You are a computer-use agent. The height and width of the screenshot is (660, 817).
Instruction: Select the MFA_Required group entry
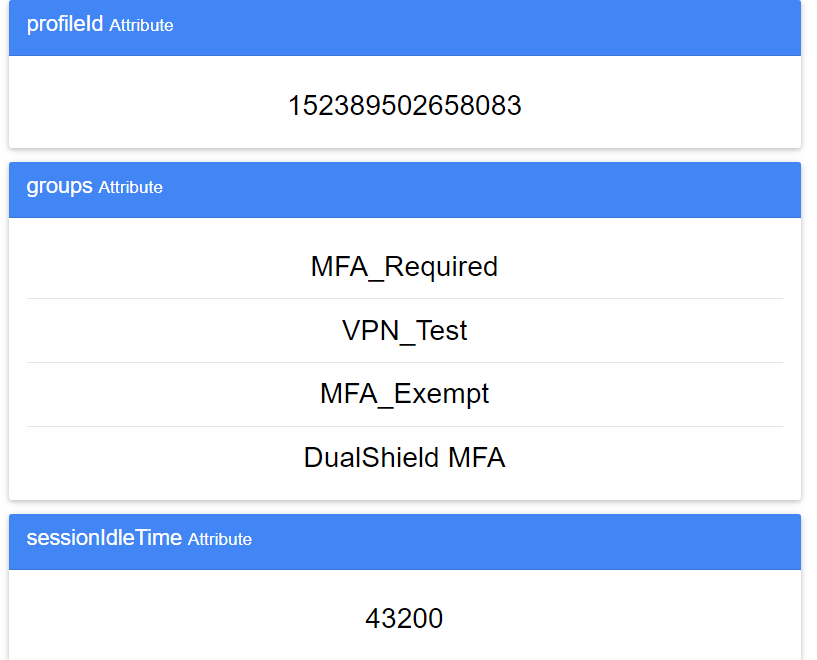(x=404, y=267)
